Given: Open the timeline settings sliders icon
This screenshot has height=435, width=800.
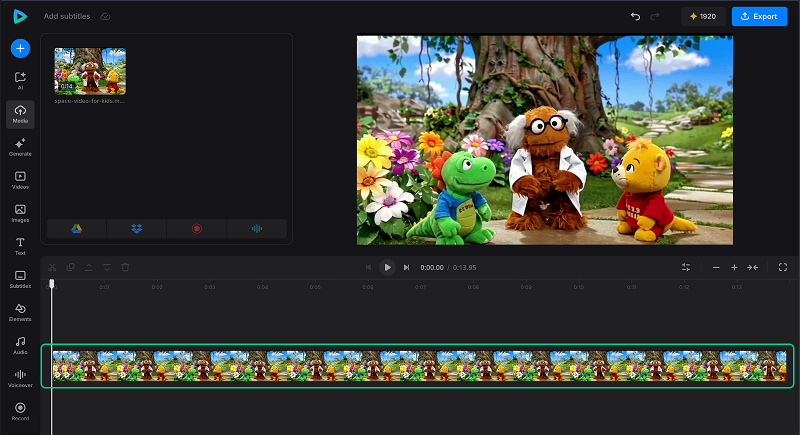Looking at the screenshot, I should pyautogui.click(x=686, y=267).
